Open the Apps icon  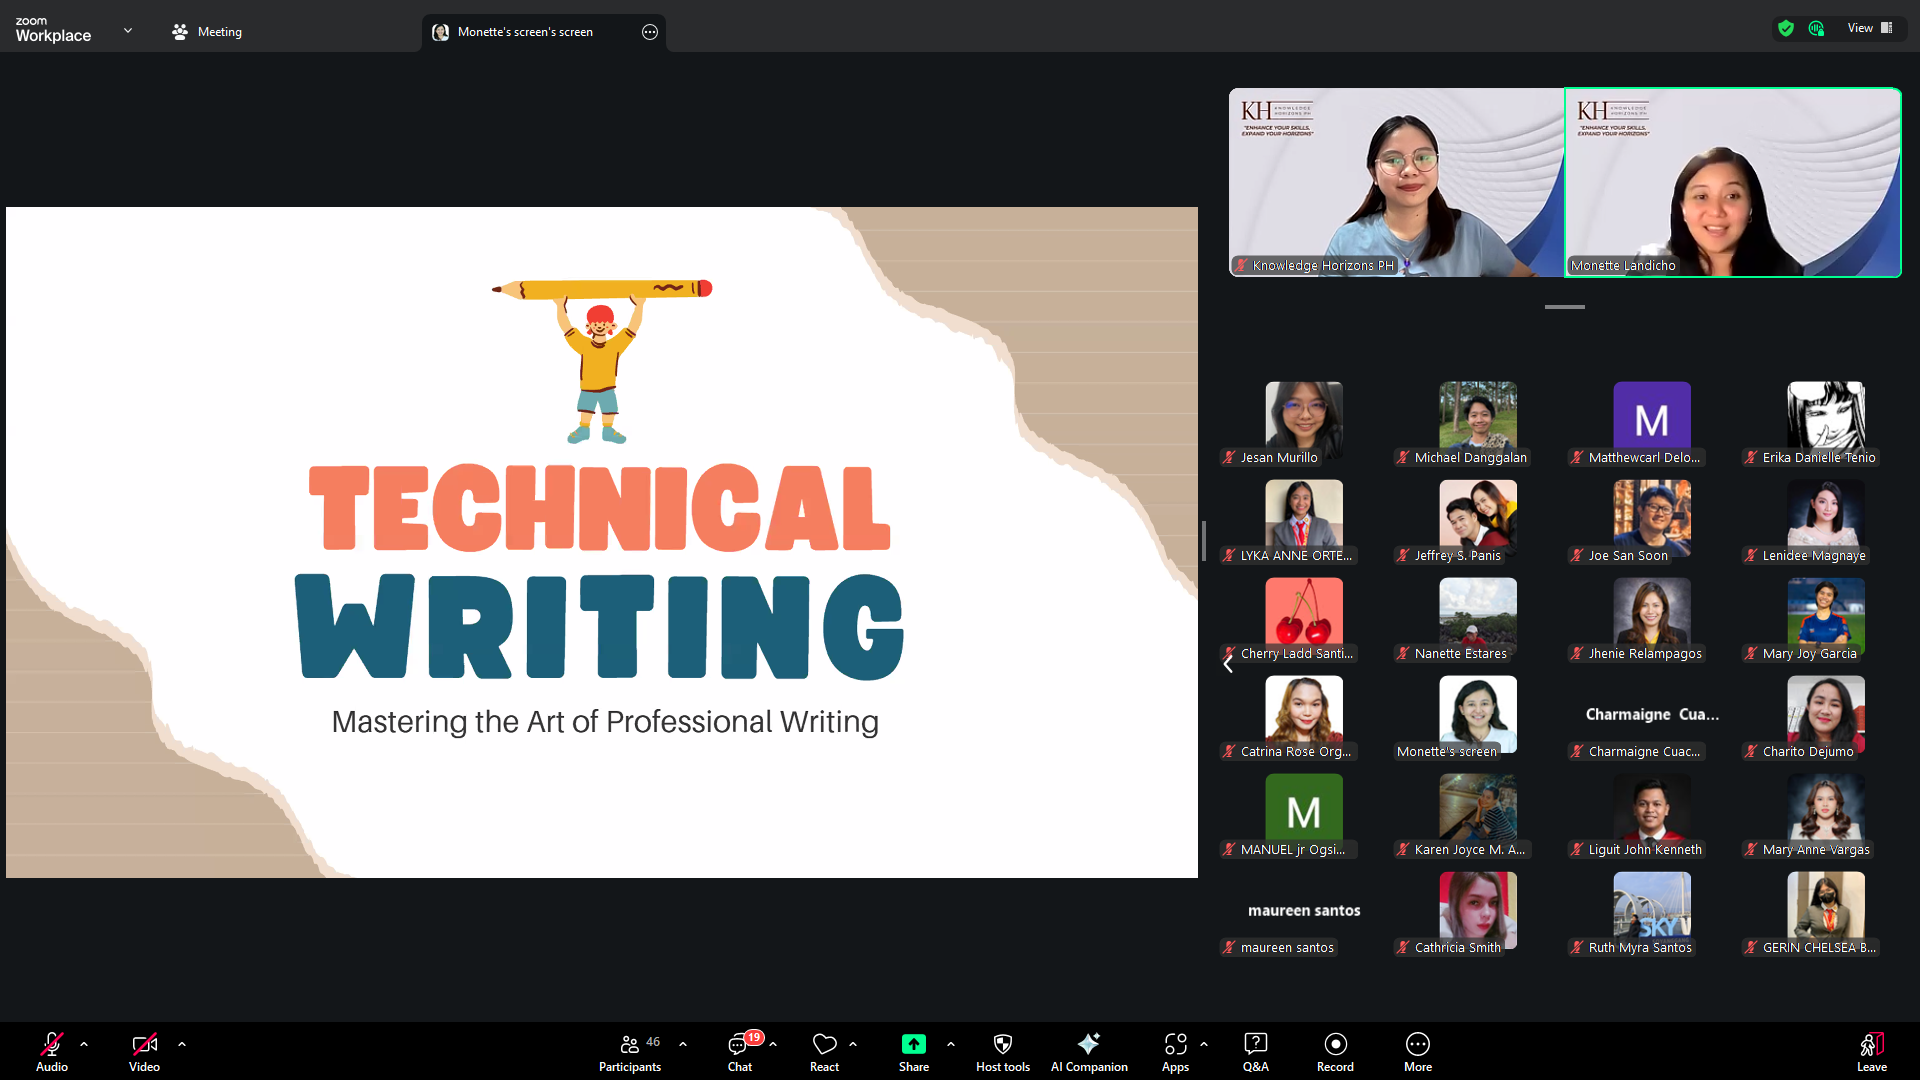tap(1175, 1045)
